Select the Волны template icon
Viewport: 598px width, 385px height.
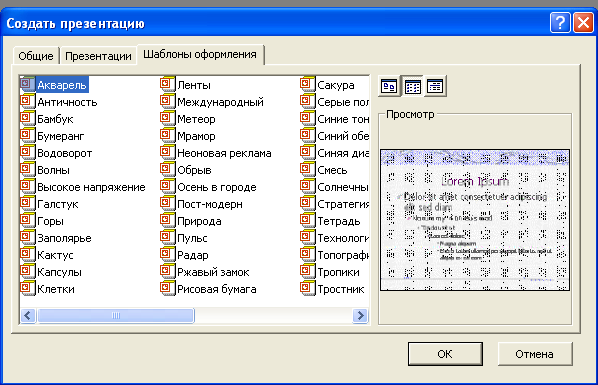pyautogui.click(x=27, y=169)
